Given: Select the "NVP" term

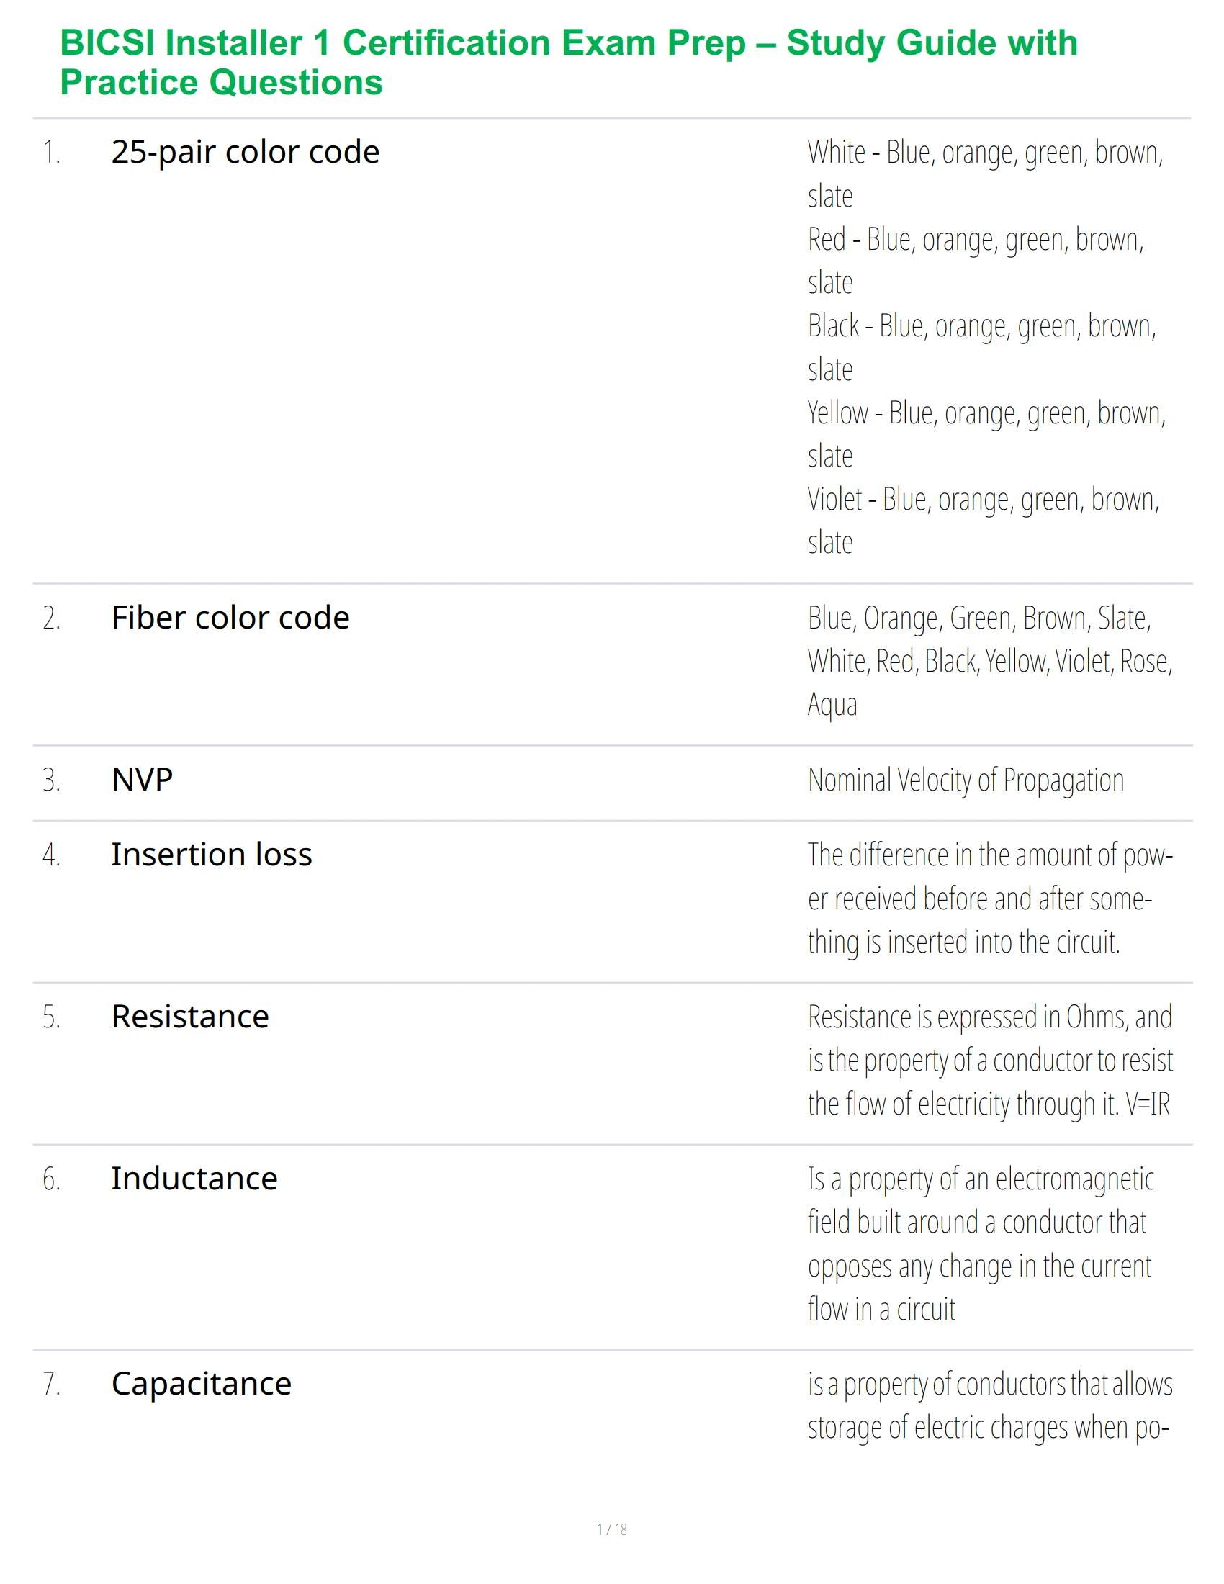Looking at the screenshot, I should coord(142,780).
